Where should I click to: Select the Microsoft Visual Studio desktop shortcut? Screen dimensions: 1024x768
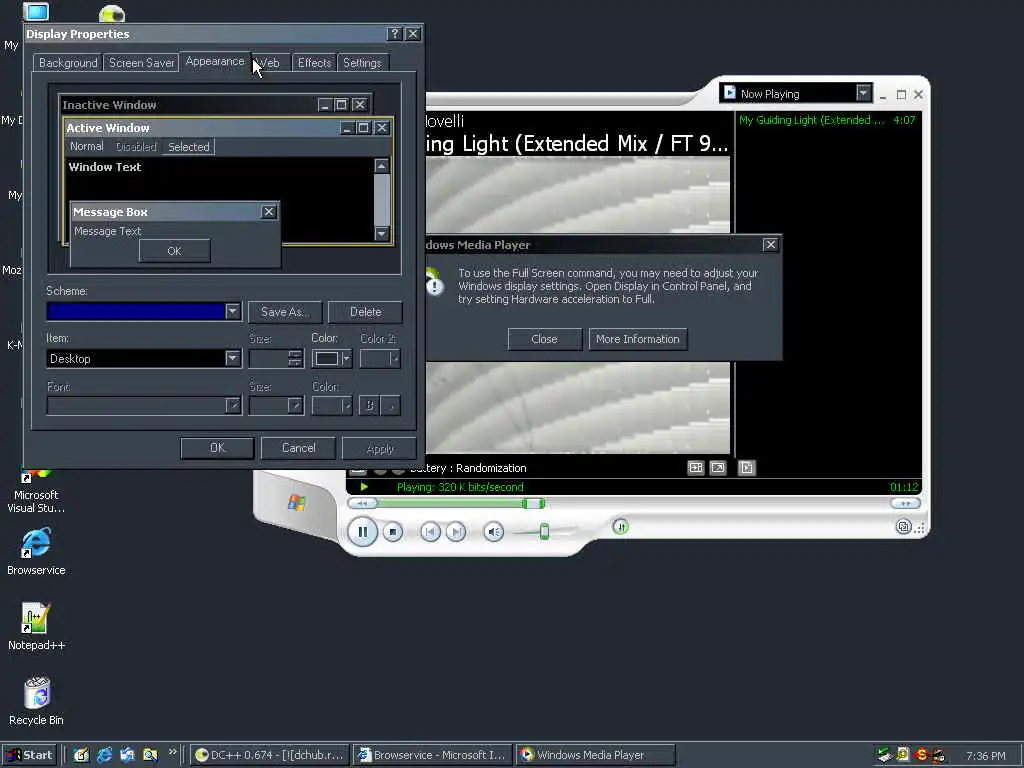[x=36, y=490]
